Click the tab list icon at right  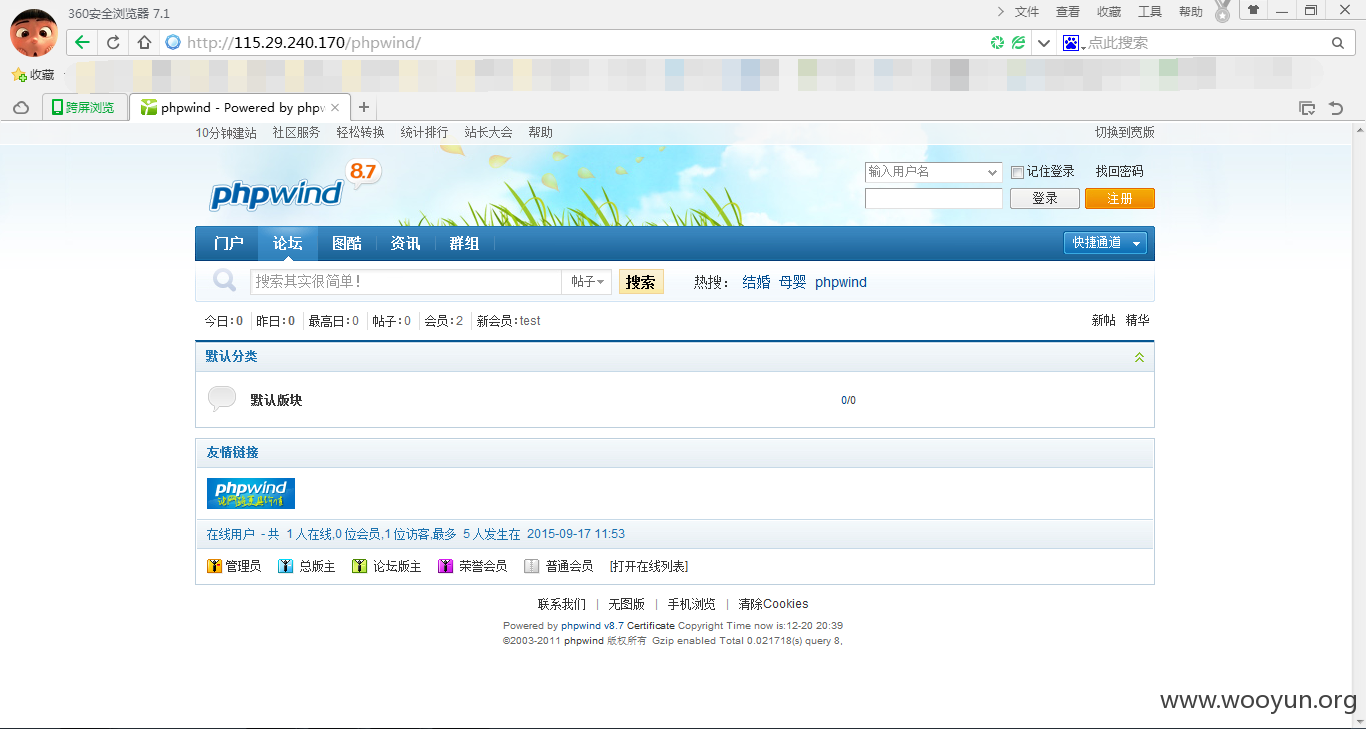1307,108
